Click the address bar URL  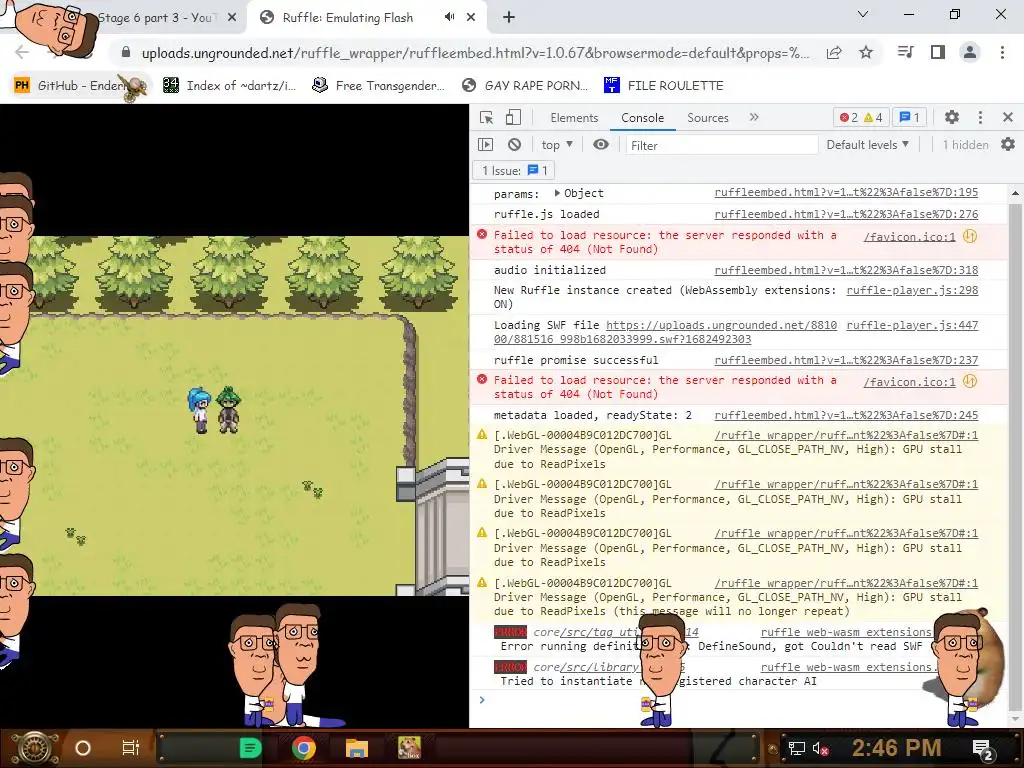[x=475, y=53]
